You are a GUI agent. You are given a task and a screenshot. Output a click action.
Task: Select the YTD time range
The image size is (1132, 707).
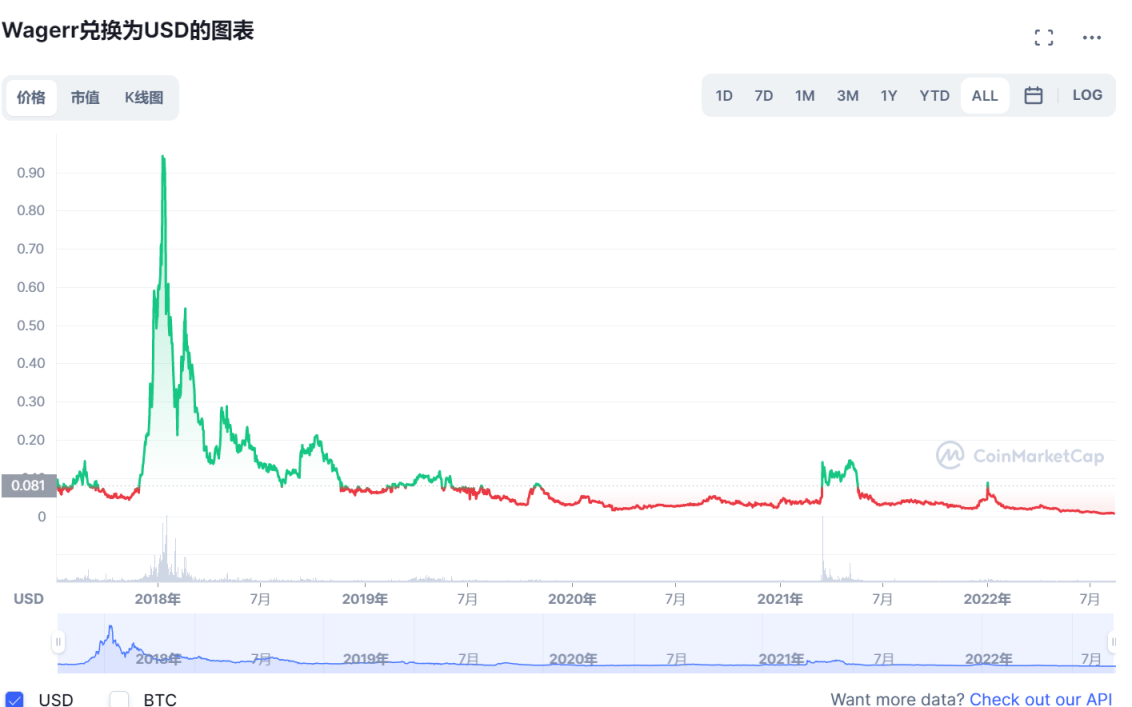tap(934, 95)
